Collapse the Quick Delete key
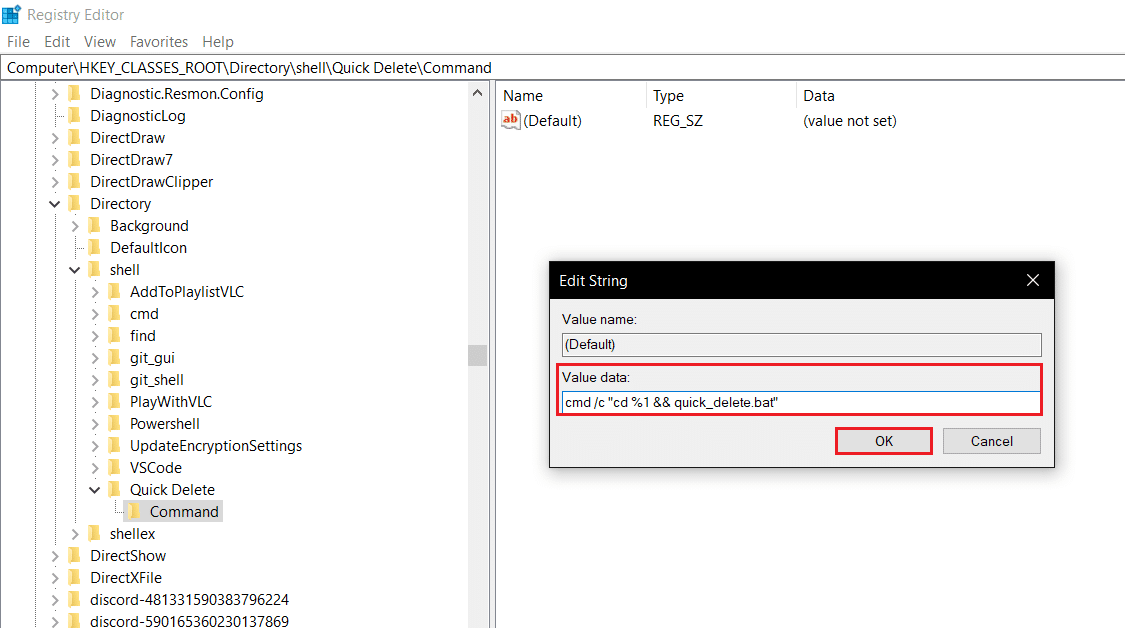 point(95,490)
